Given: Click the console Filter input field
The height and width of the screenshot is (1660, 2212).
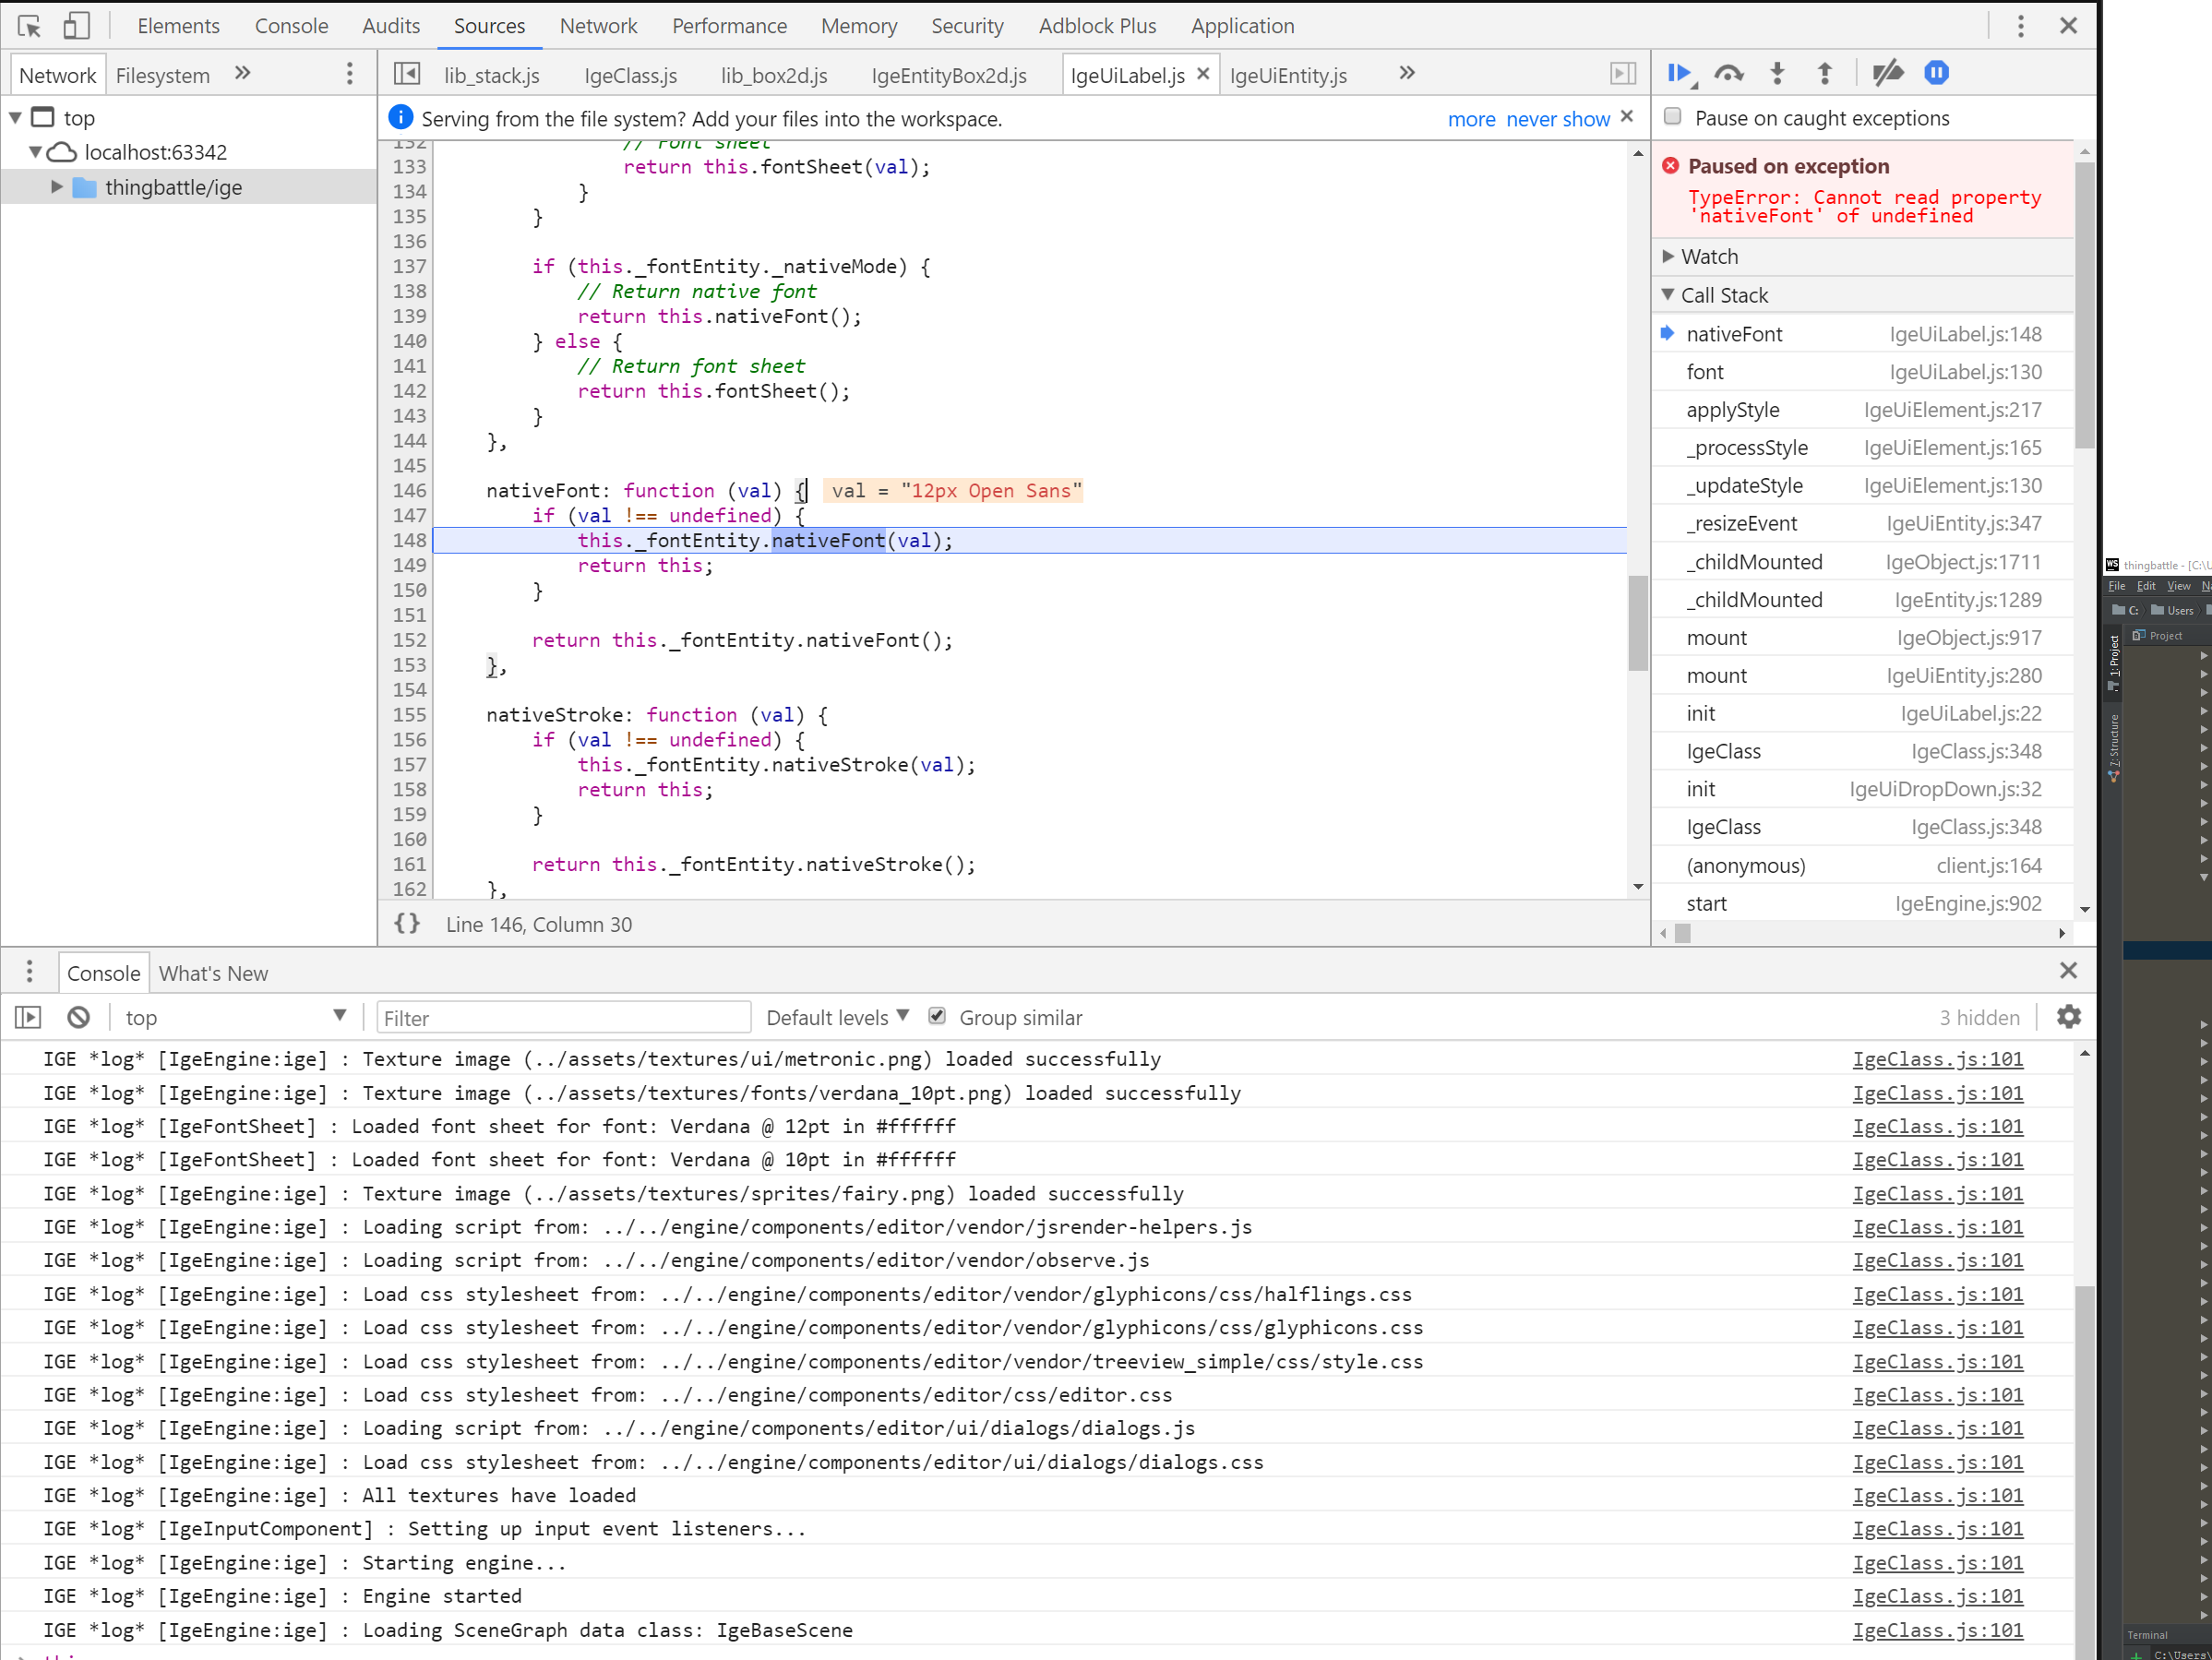Looking at the screenshot, I should 563,1018.
